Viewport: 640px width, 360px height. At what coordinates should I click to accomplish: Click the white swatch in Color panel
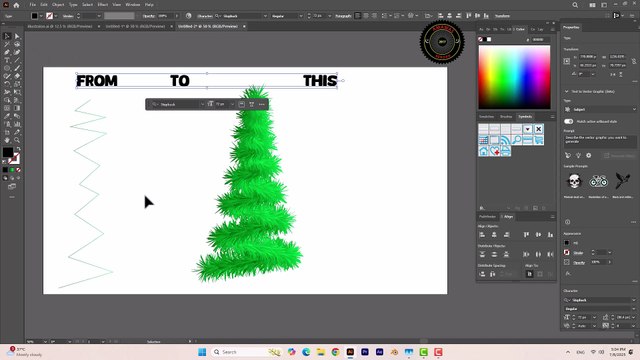click(x=489, y=40)
